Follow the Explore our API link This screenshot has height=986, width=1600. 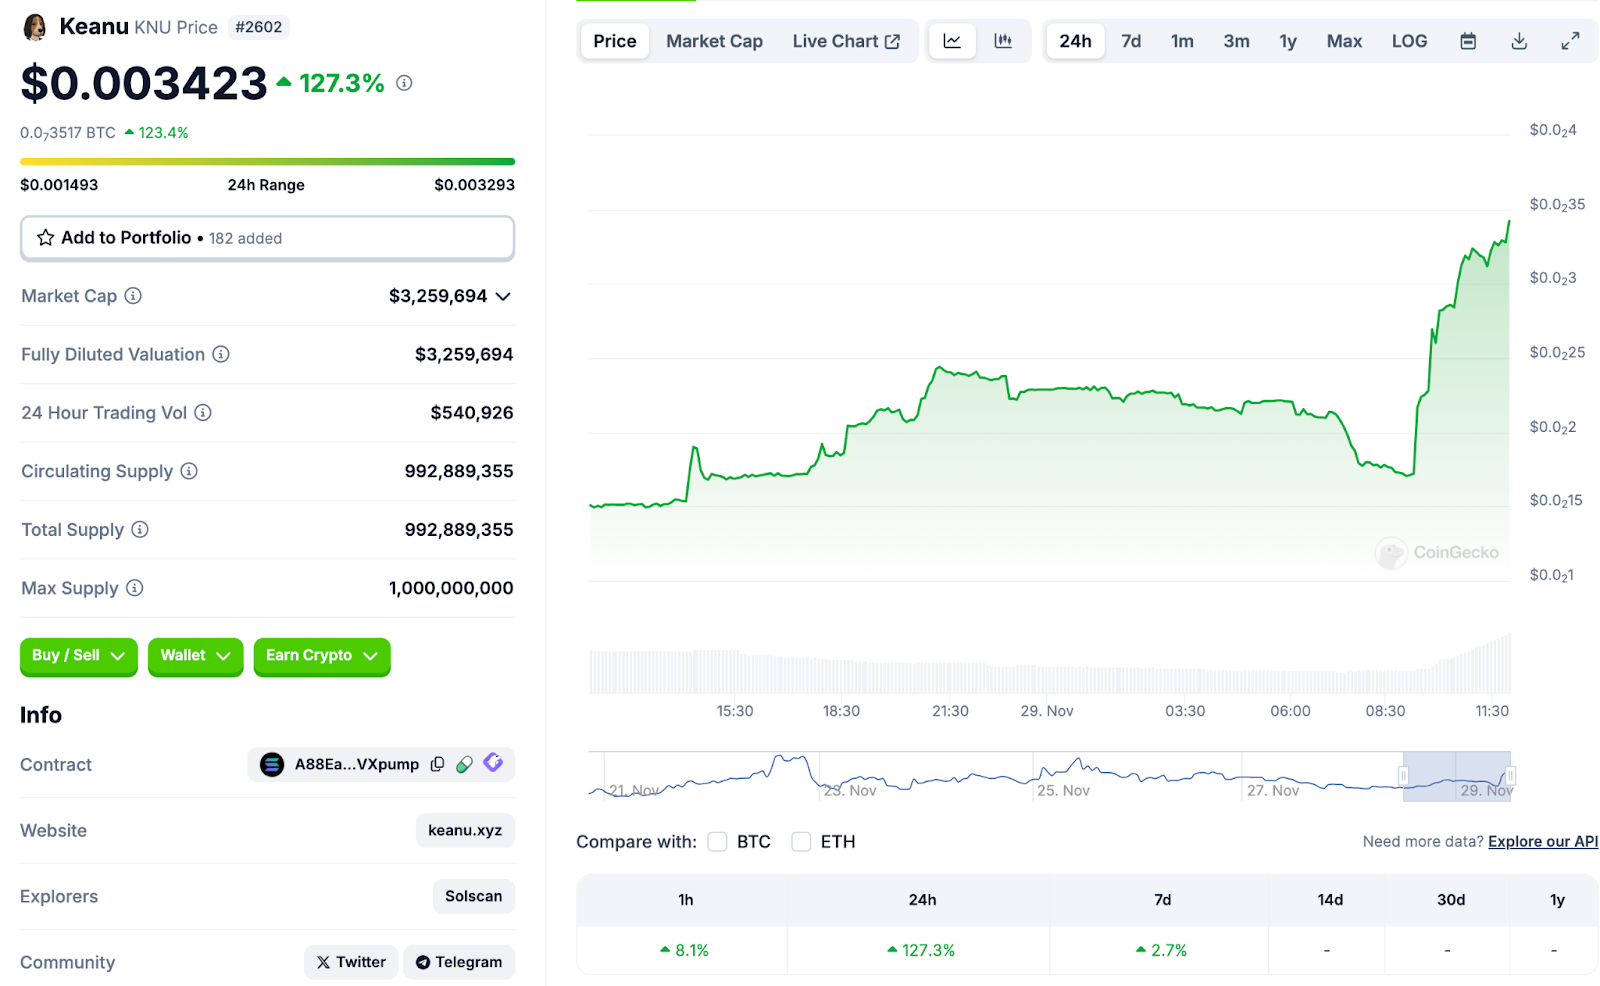pos(1543,841)
